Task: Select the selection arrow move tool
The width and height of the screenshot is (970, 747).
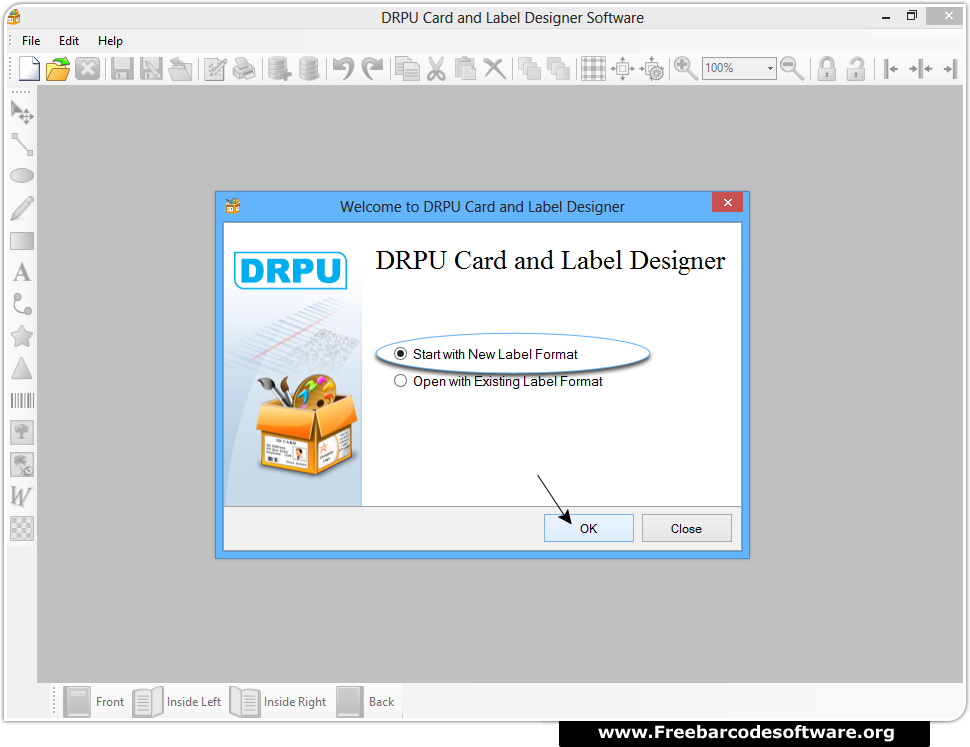Action: (22, 113)
